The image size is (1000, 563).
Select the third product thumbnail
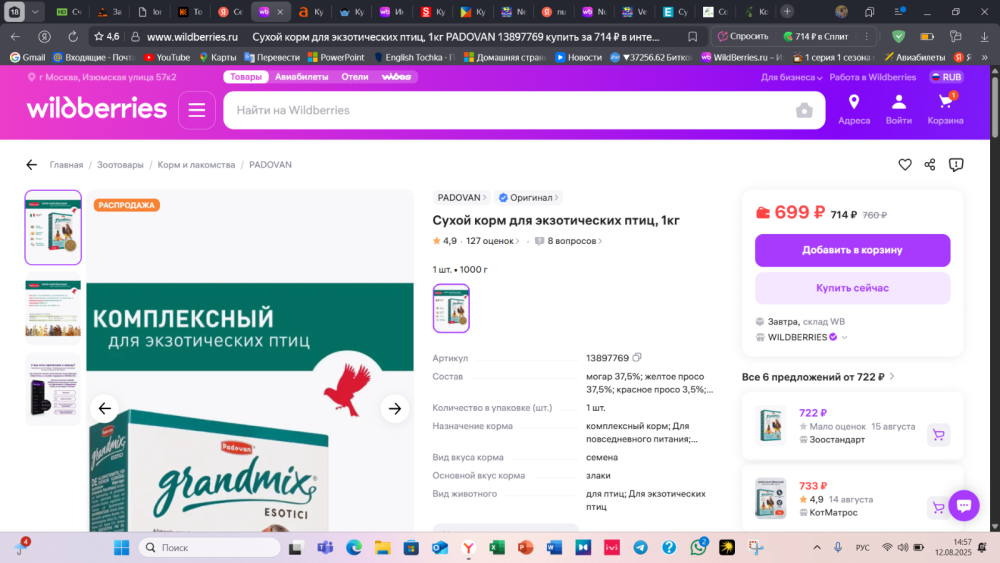click(x=53, y=389)
